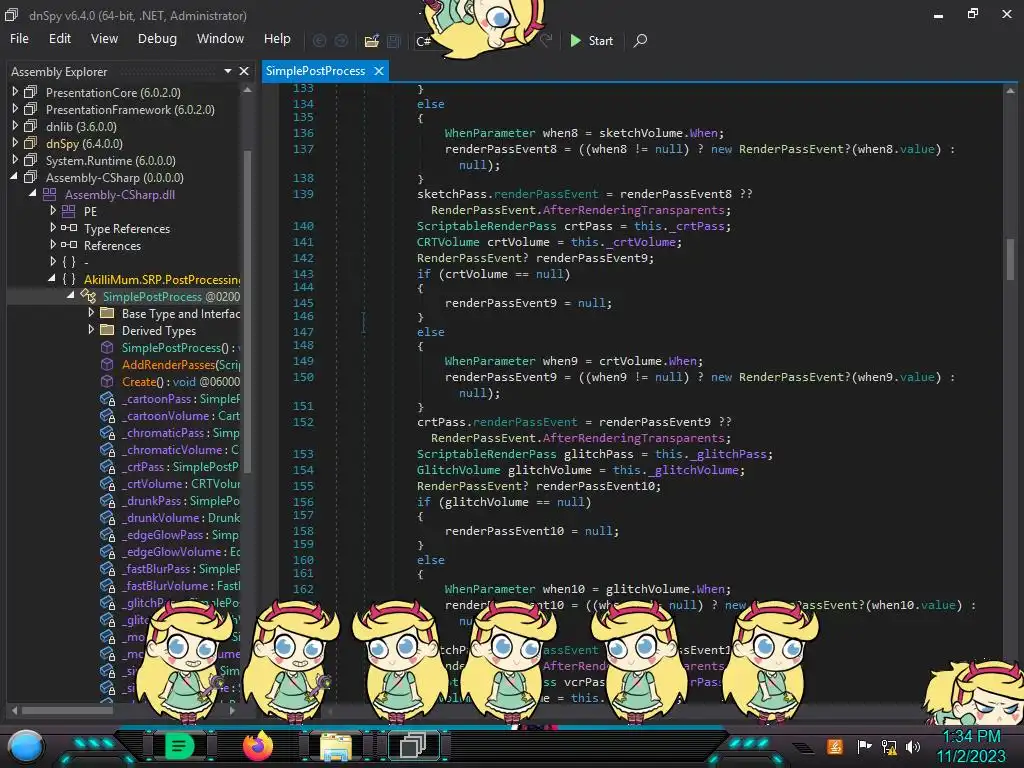Expand the PresentationCore (6.0.2.0) node
The width and height of the screenshot is (1024, 768).
[x=15, y=92]
